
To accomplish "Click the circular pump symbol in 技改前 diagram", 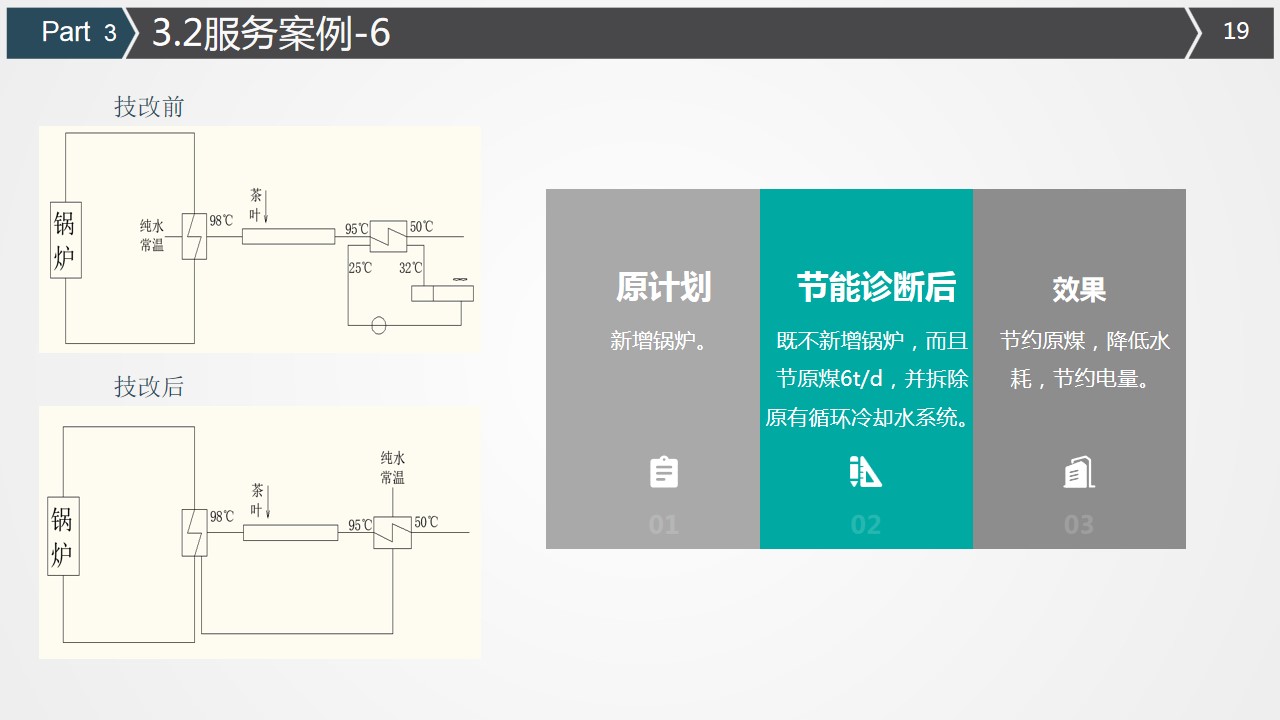I will [378, 325].
